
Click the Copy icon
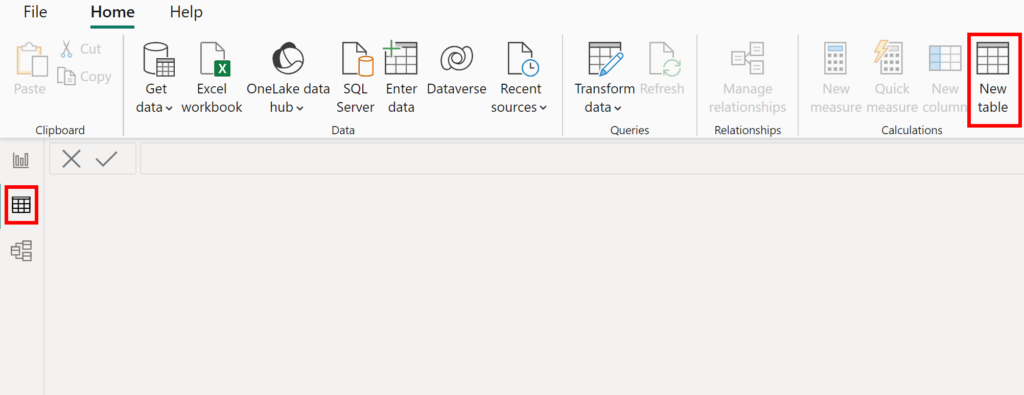coord(67,76)
